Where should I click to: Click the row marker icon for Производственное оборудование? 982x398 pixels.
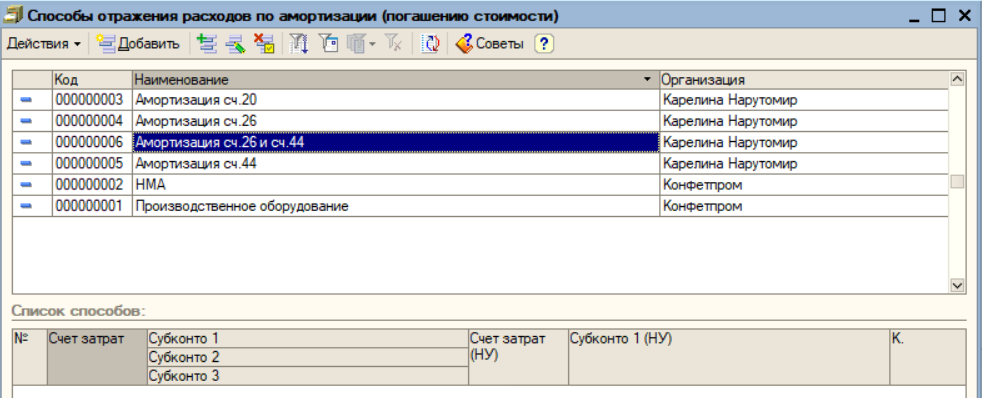pyautogui.click(x=26, y=207)
